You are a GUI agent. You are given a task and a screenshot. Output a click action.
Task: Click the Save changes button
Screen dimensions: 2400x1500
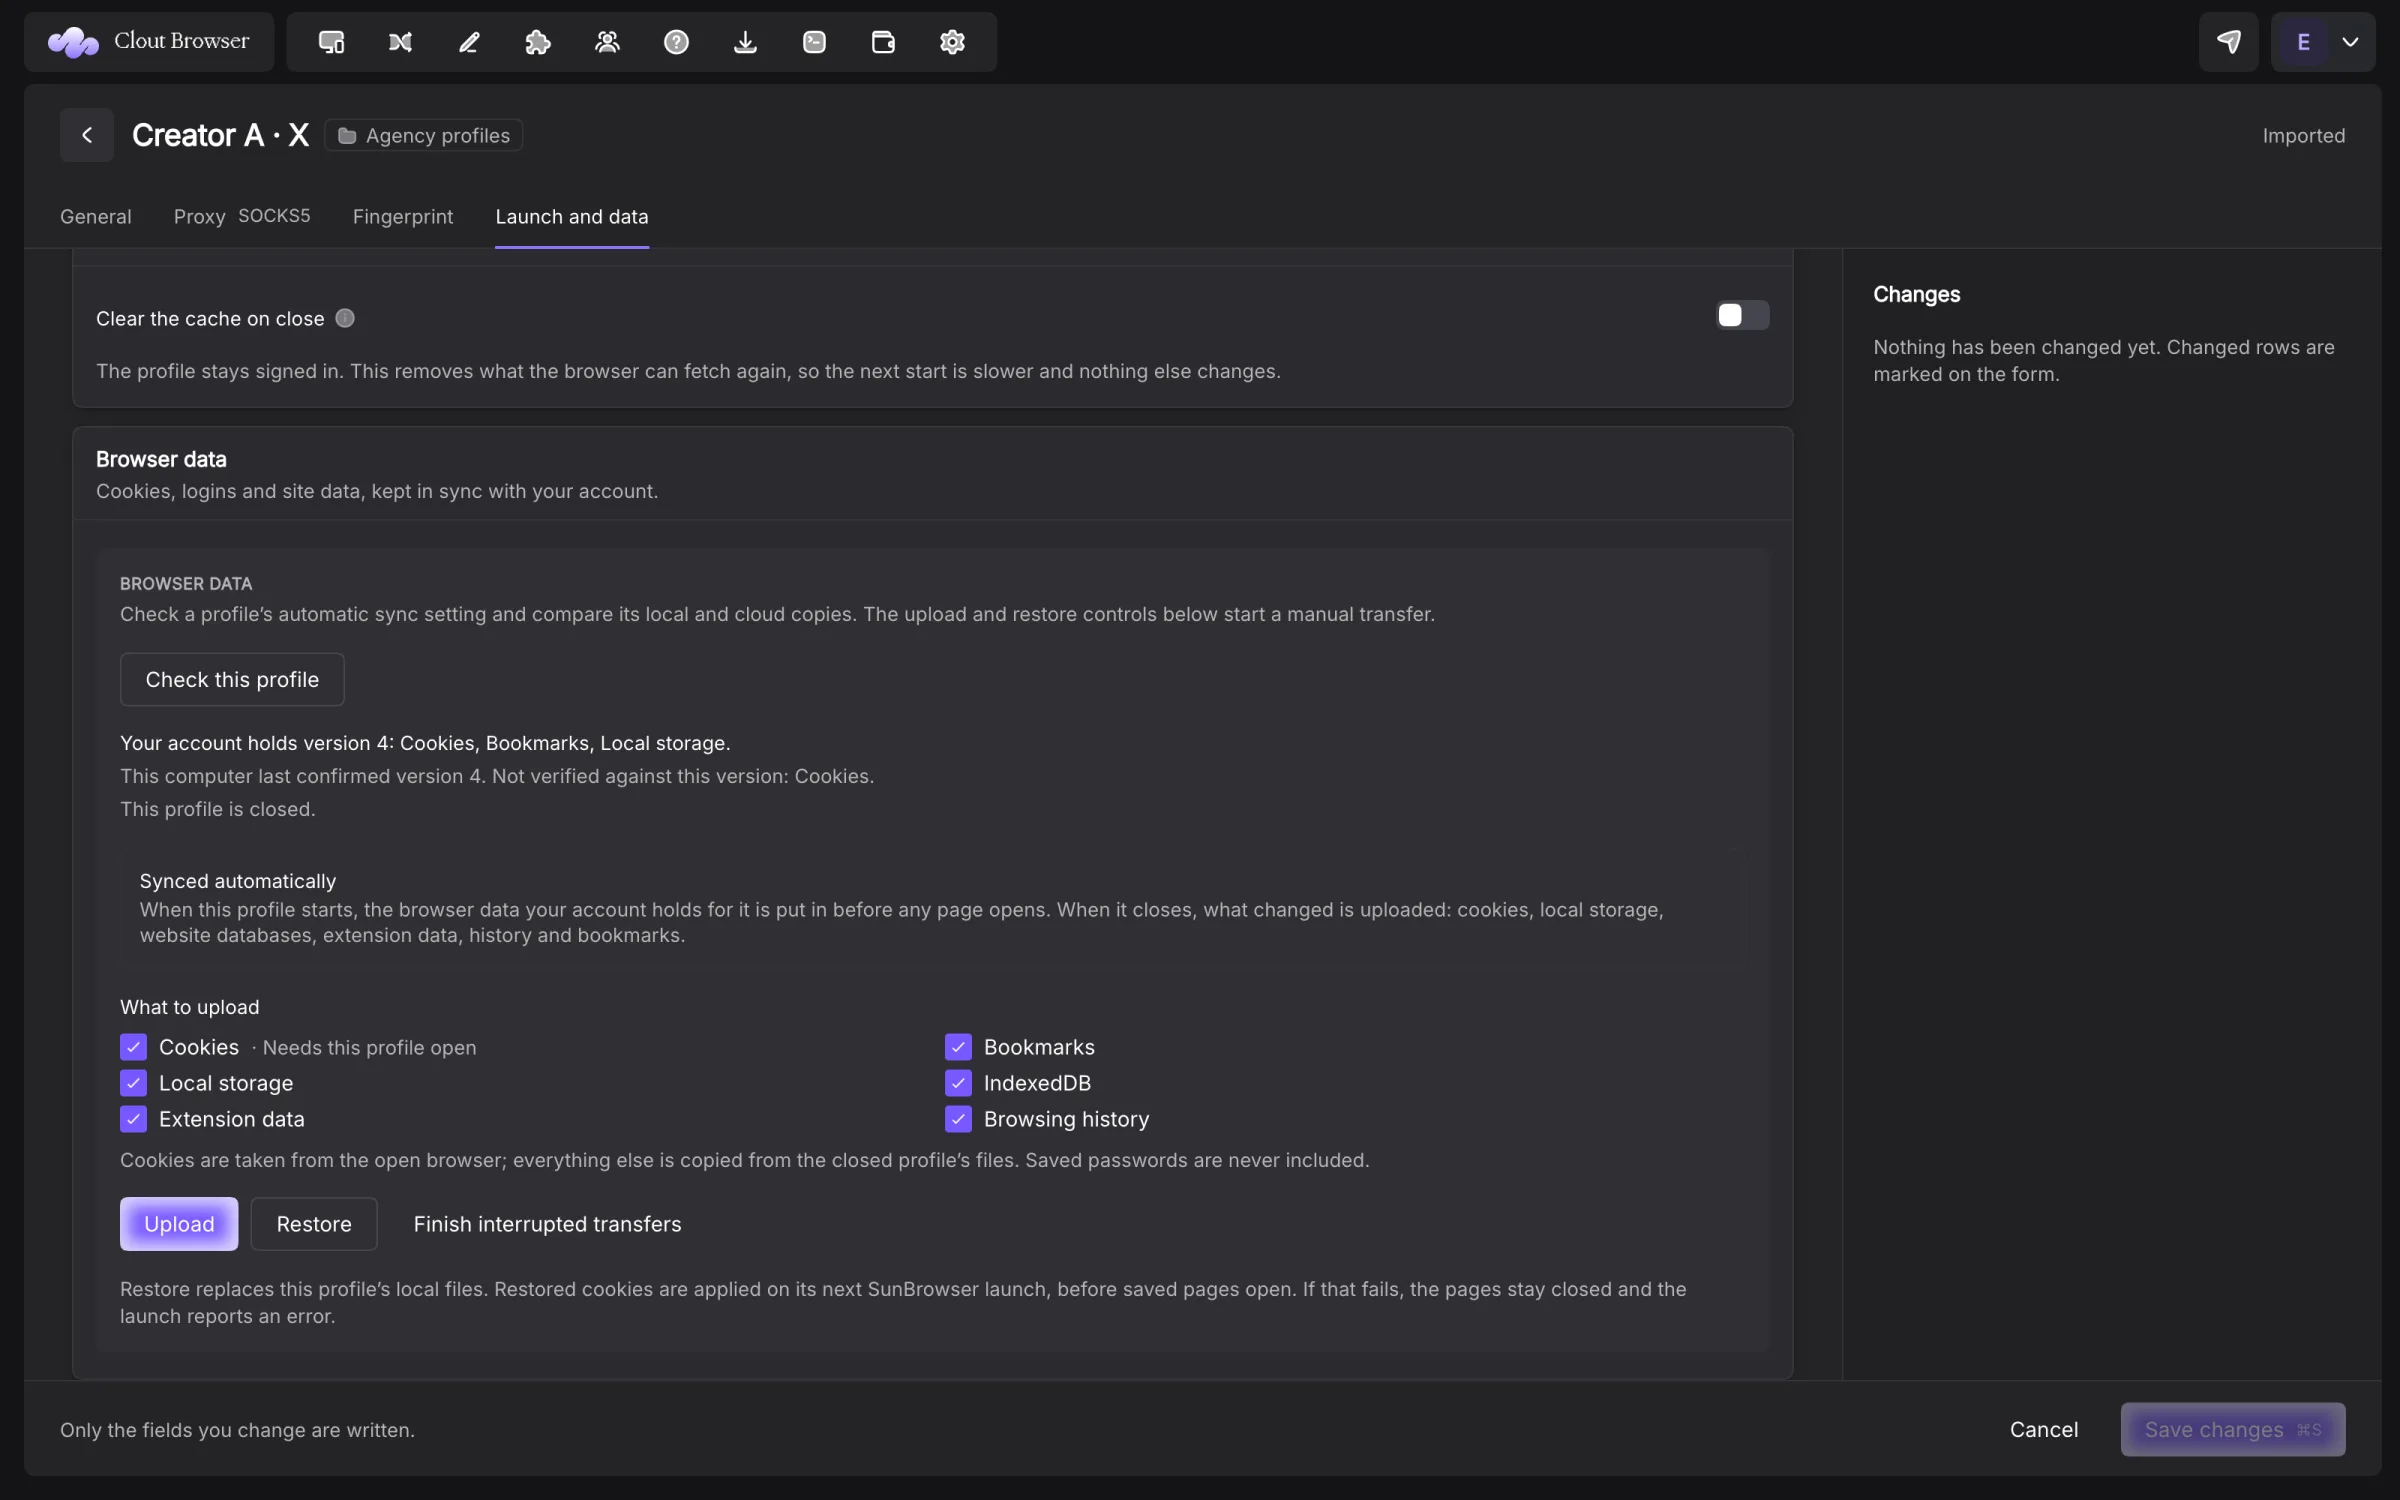tap(2233, 1430)
